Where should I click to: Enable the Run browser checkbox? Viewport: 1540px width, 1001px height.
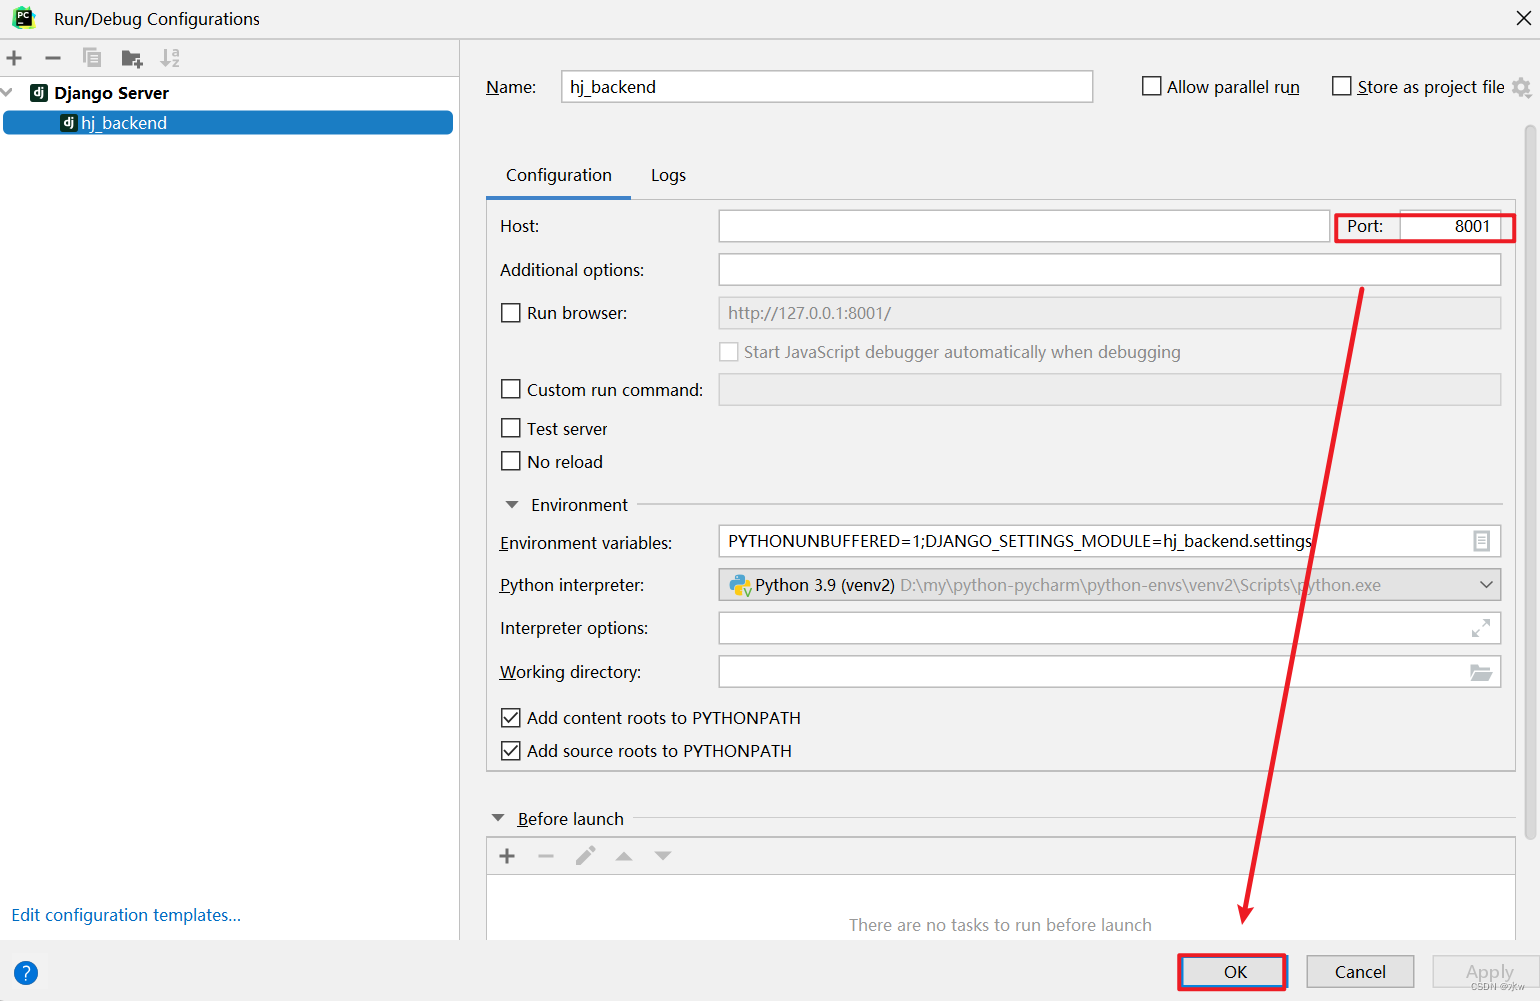511,313
